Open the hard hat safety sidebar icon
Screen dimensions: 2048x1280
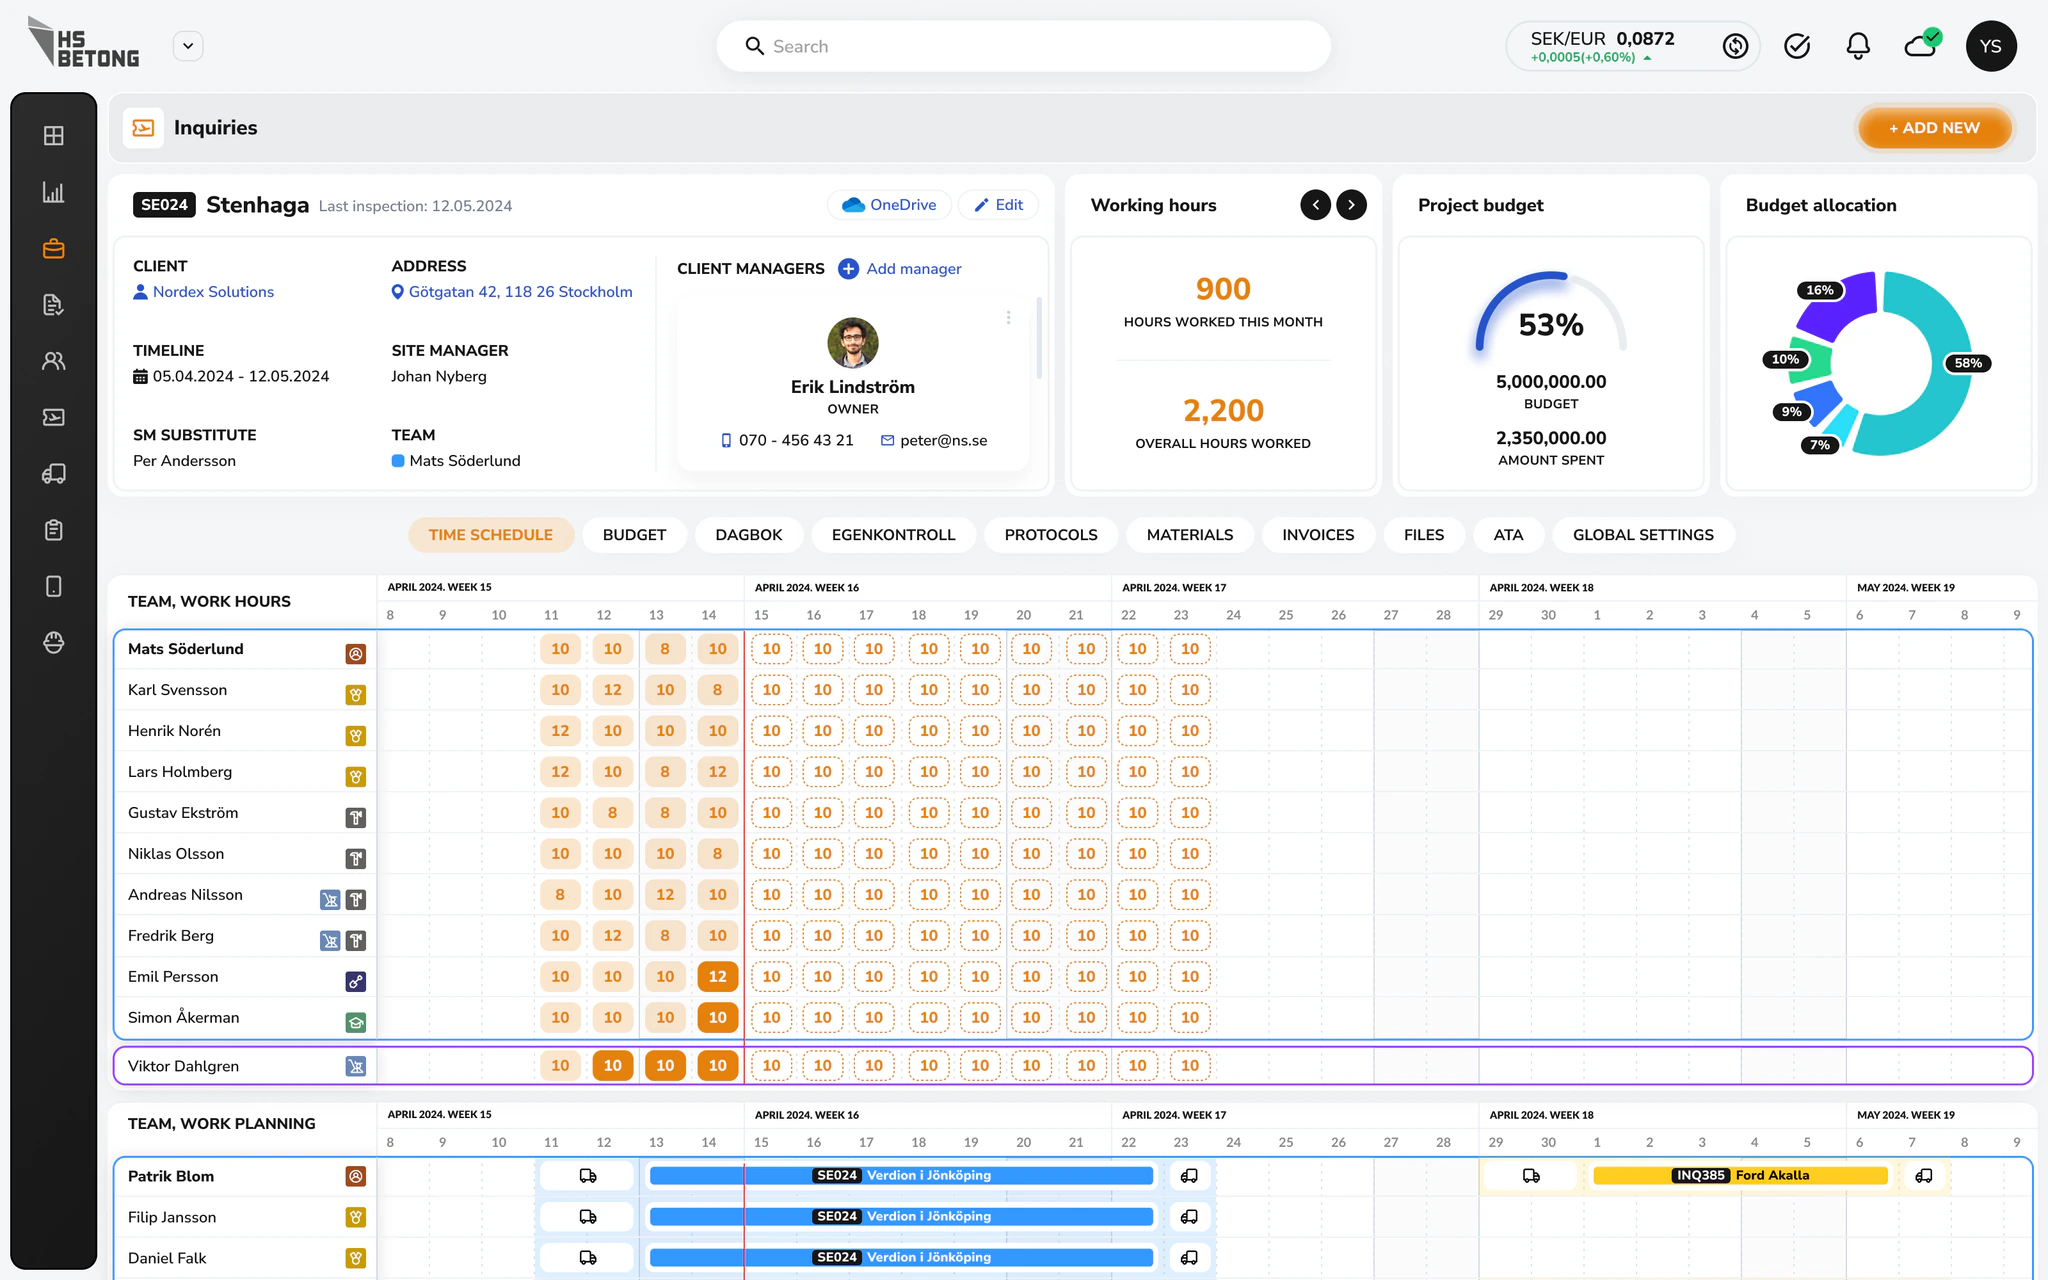tap(54, 642)
